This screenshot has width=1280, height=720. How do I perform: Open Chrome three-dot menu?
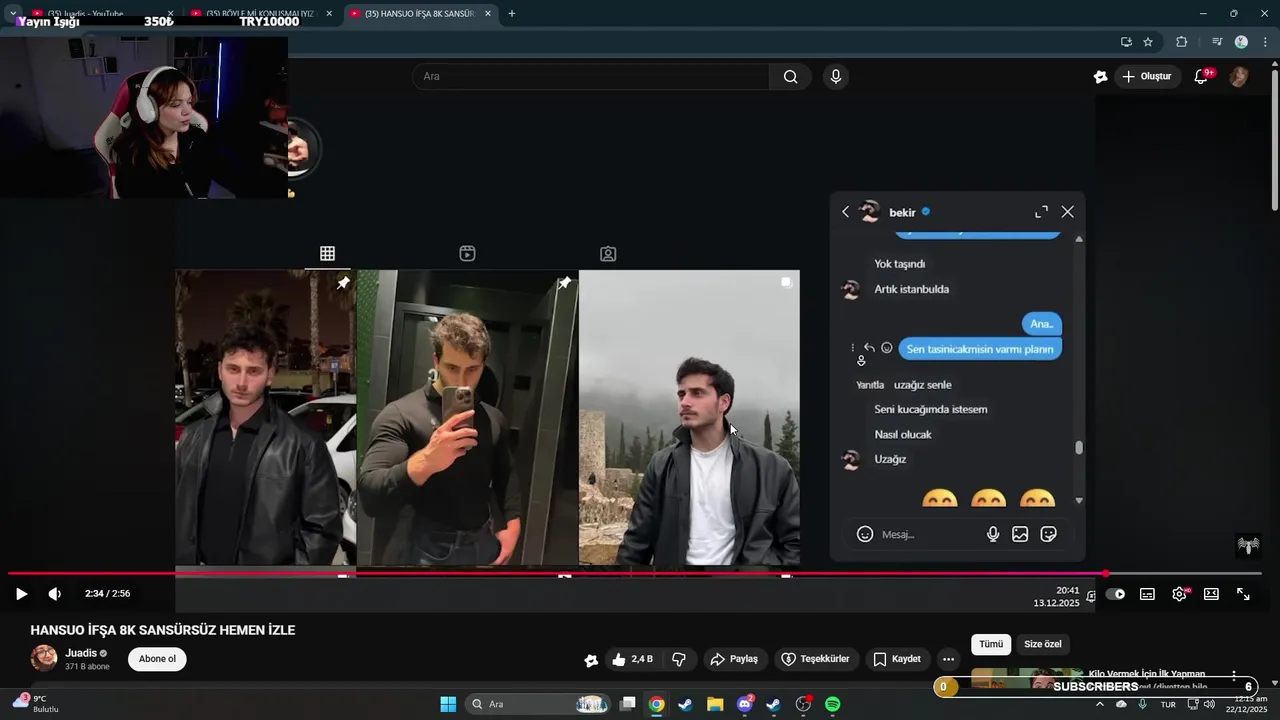pos(1265,42)
